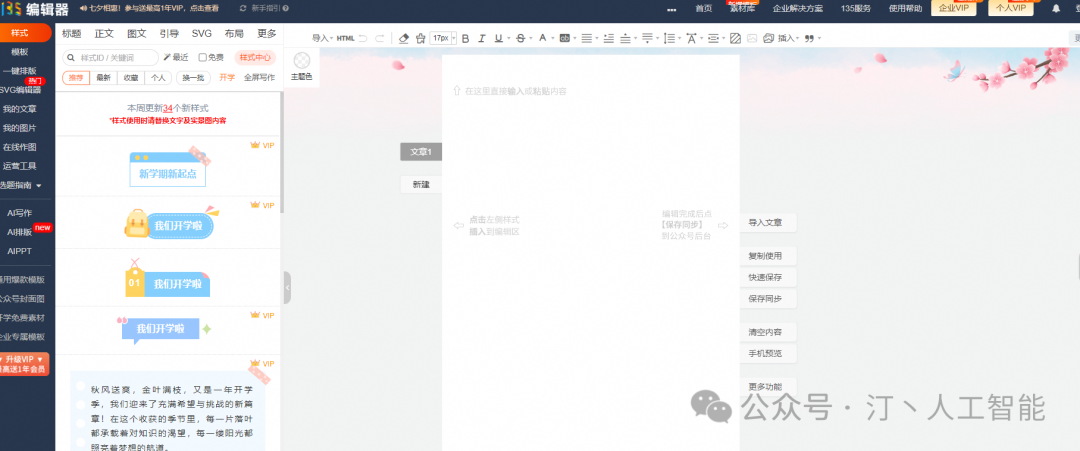Click the 样式中心 button
The height and width of the screenshot is (451, 1080).
(255, 58)
